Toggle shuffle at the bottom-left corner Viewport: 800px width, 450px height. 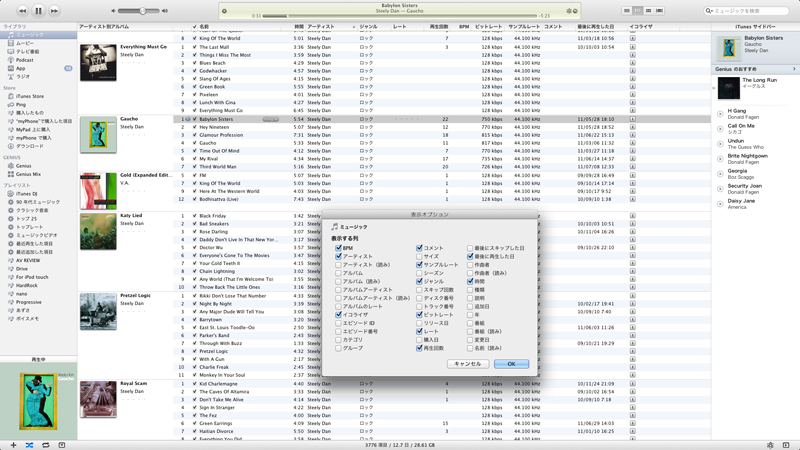[29, 445]
